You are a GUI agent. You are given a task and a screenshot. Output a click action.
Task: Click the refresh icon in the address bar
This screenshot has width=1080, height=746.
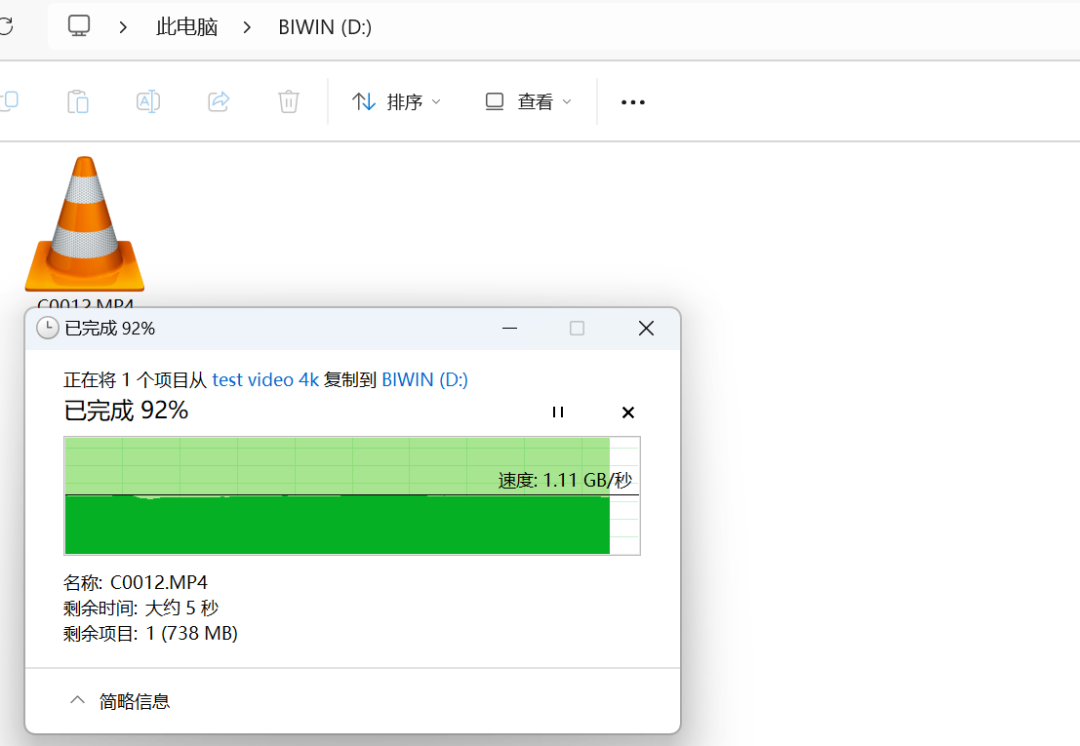click(x=6, y=27)
